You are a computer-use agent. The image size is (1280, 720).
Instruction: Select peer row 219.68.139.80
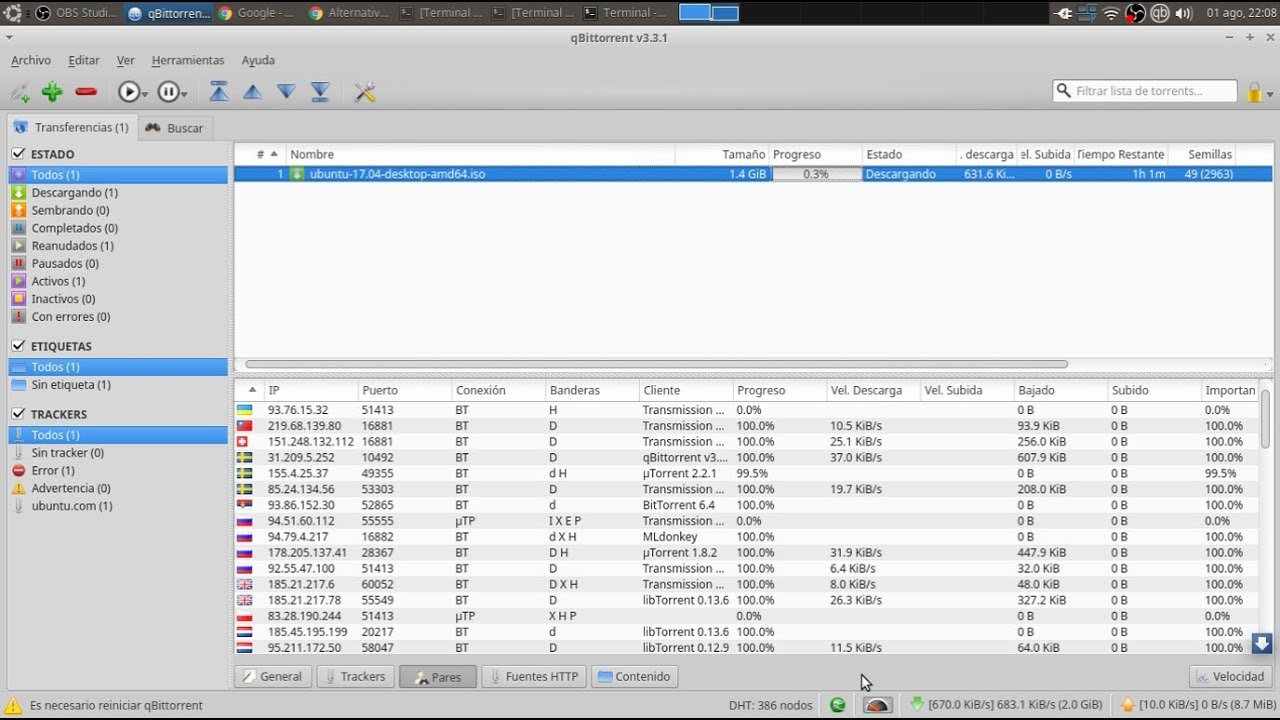pos(747,426)
